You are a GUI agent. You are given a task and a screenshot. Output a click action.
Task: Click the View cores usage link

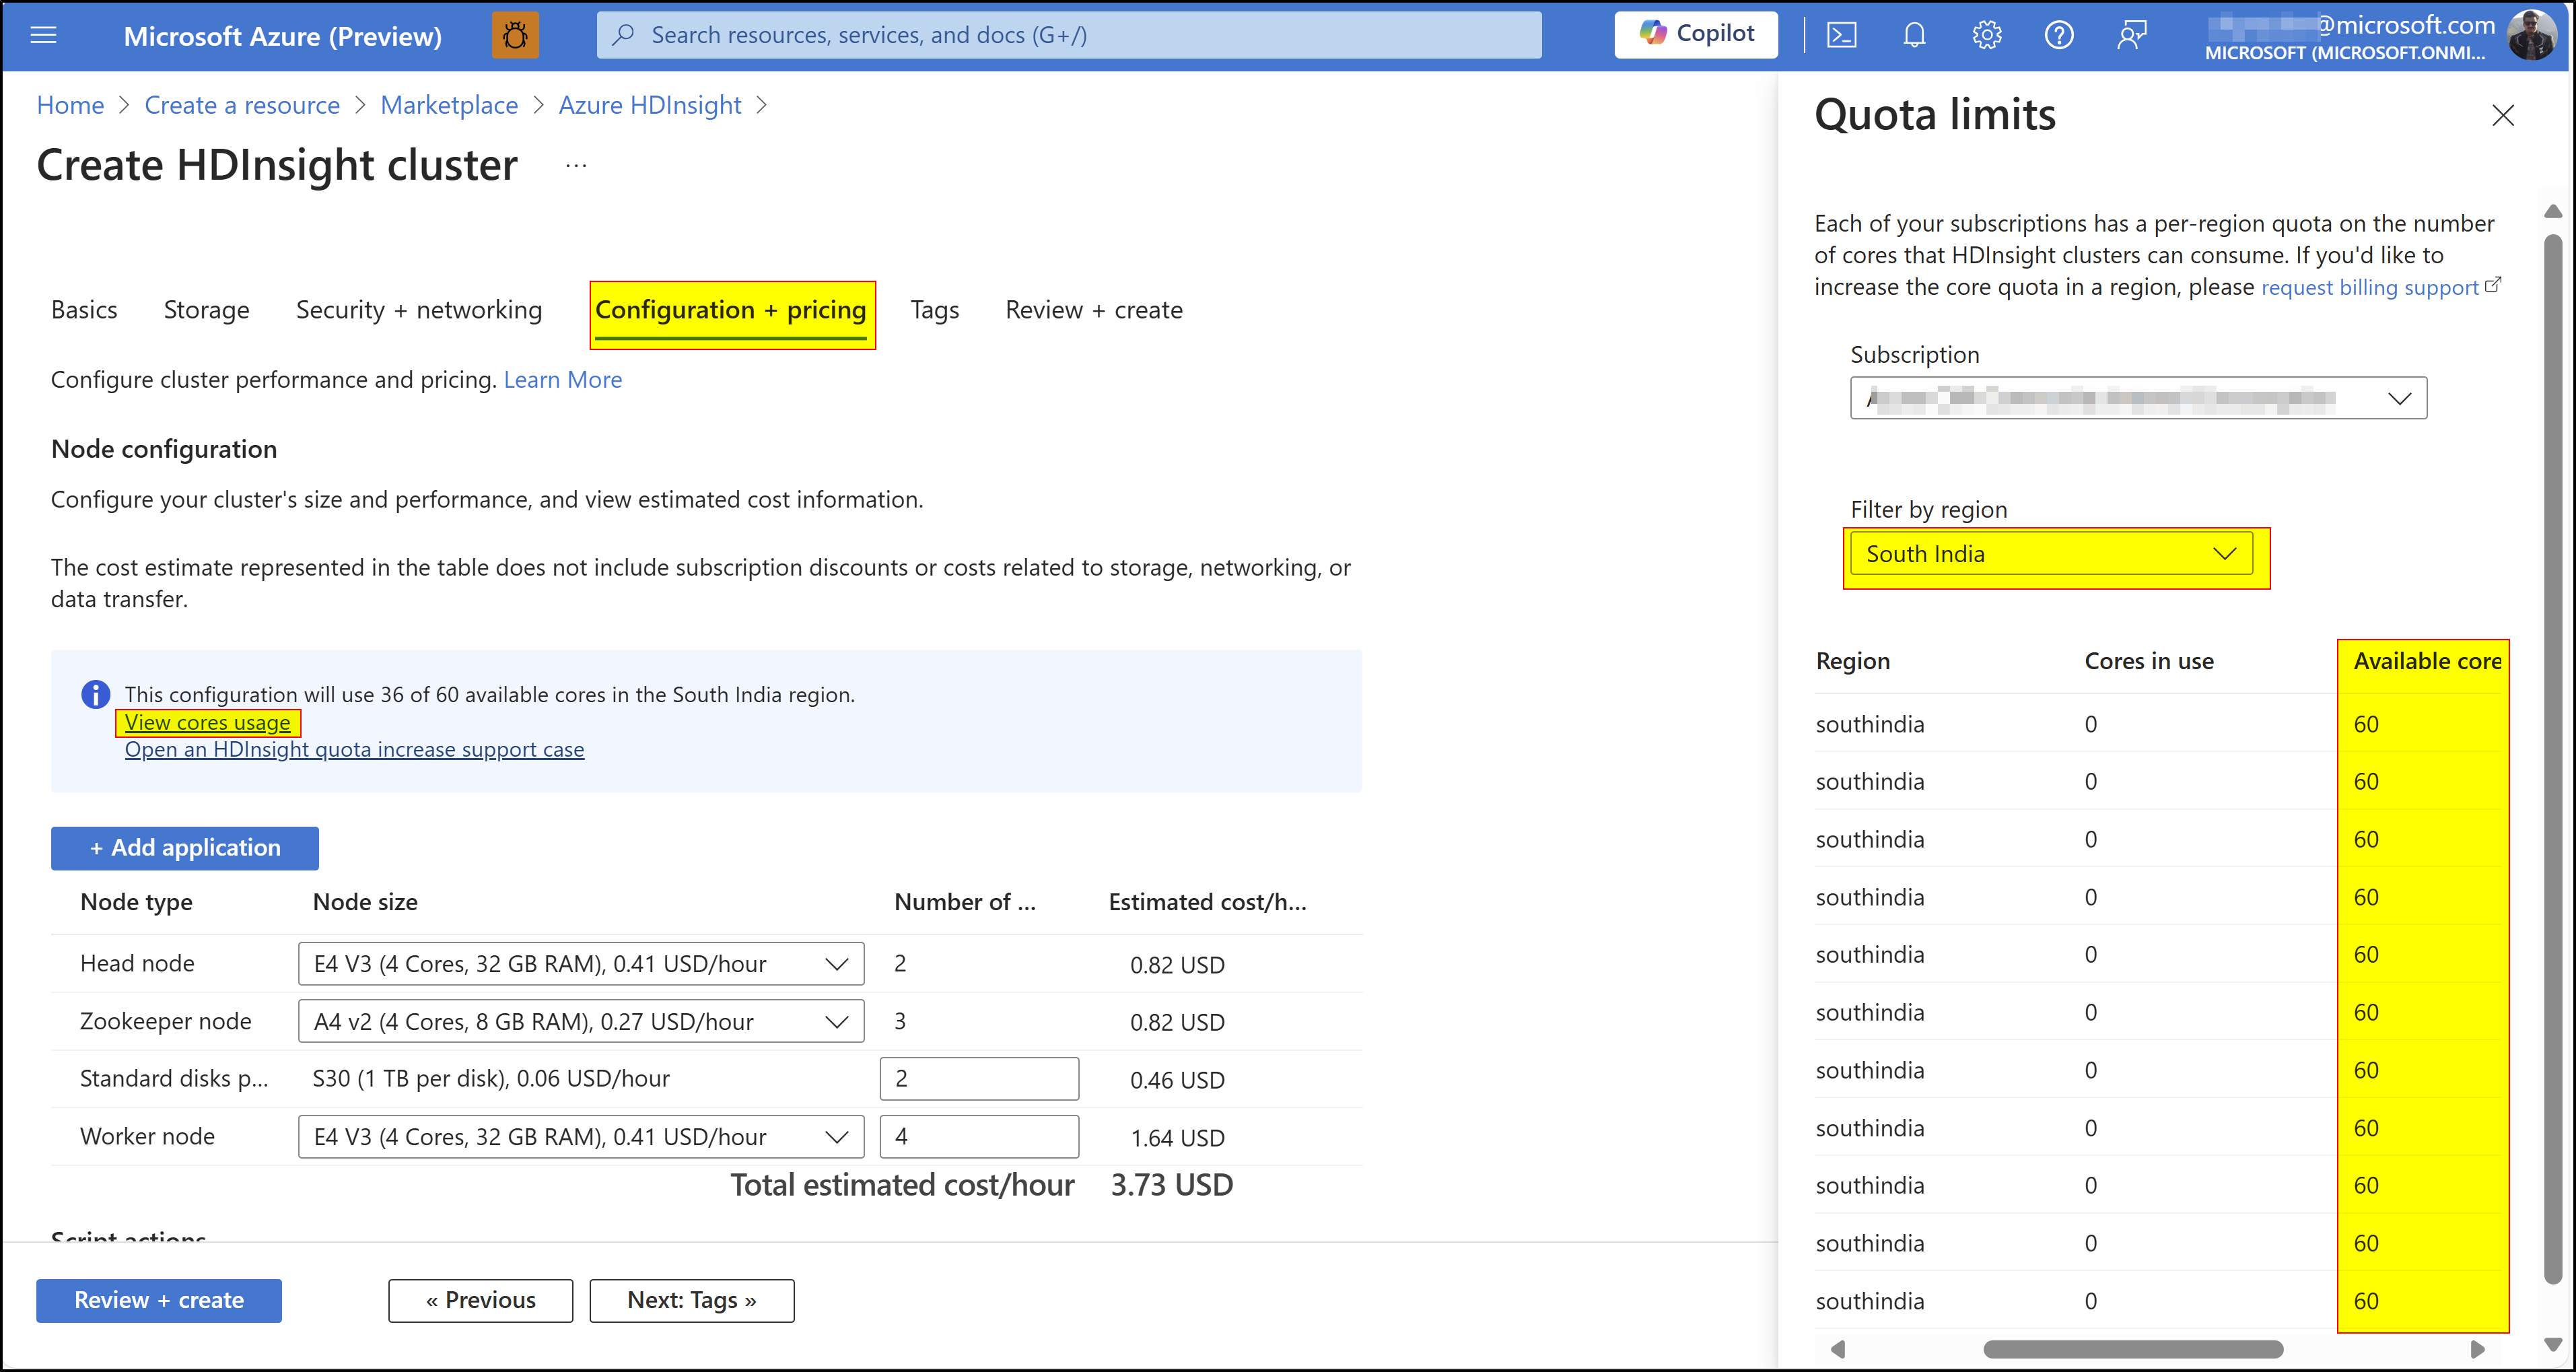[208, 722]
